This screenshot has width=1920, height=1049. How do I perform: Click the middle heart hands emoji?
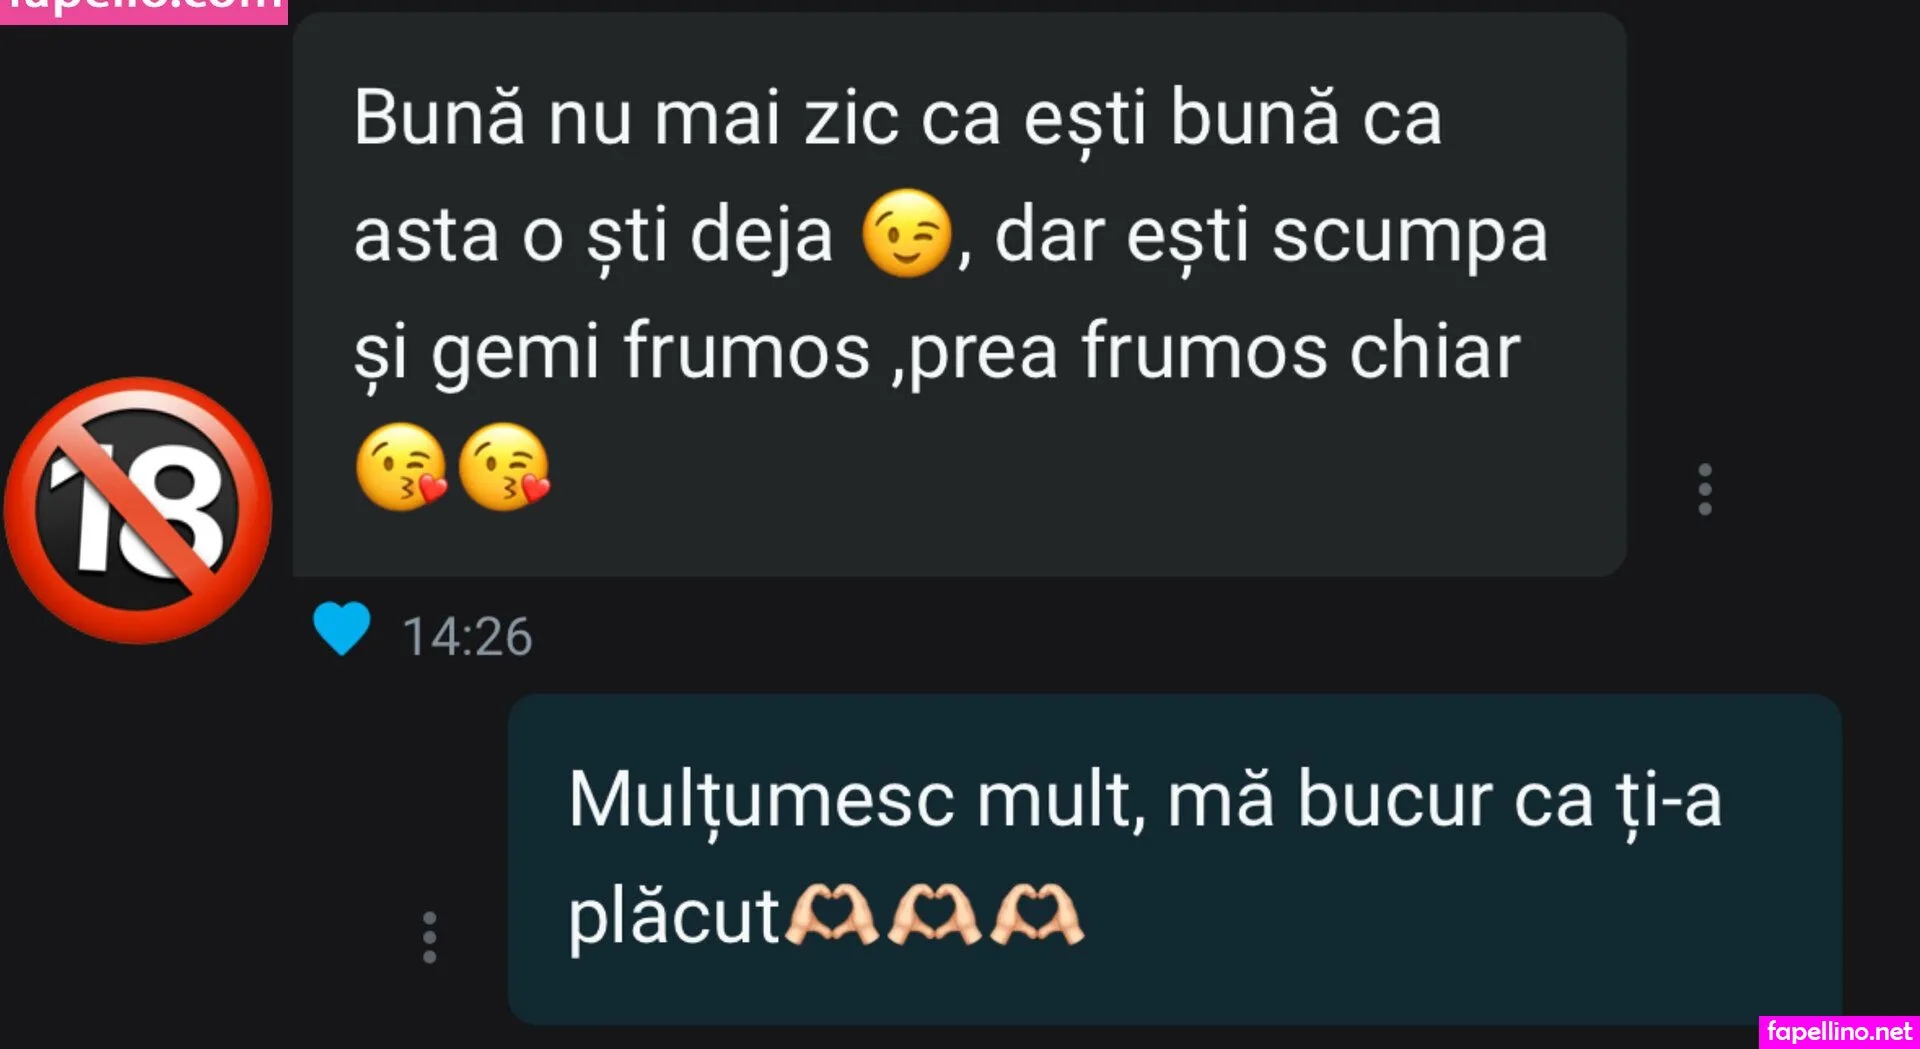pos(934,914)
